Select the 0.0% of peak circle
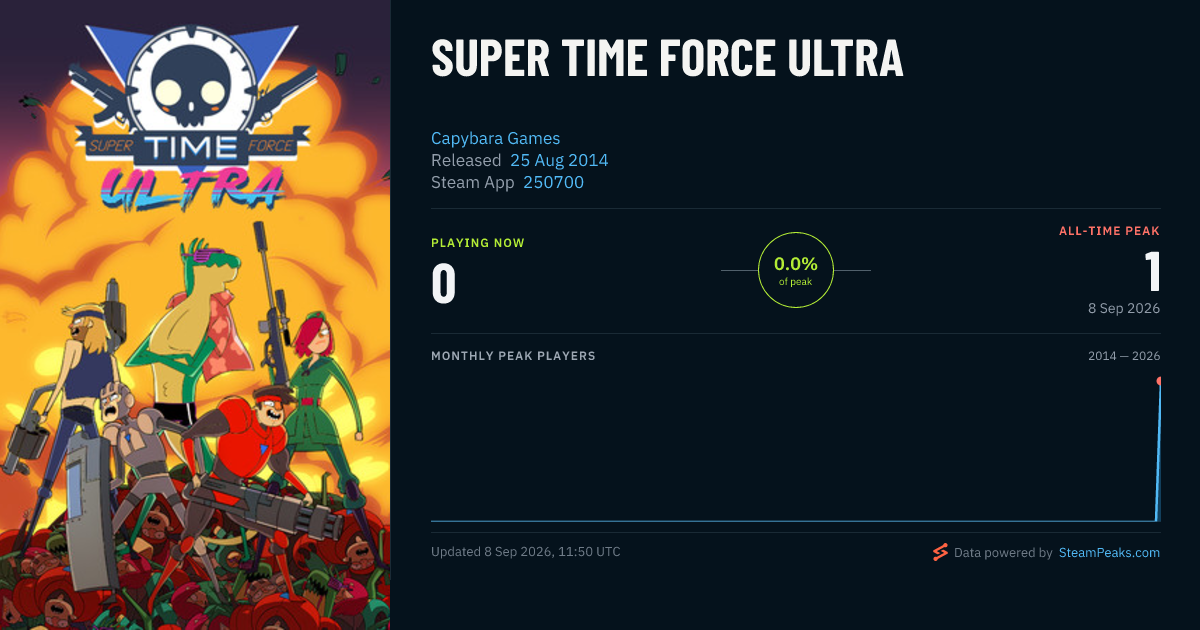The image size is (1200, 630). click(796, 270)
